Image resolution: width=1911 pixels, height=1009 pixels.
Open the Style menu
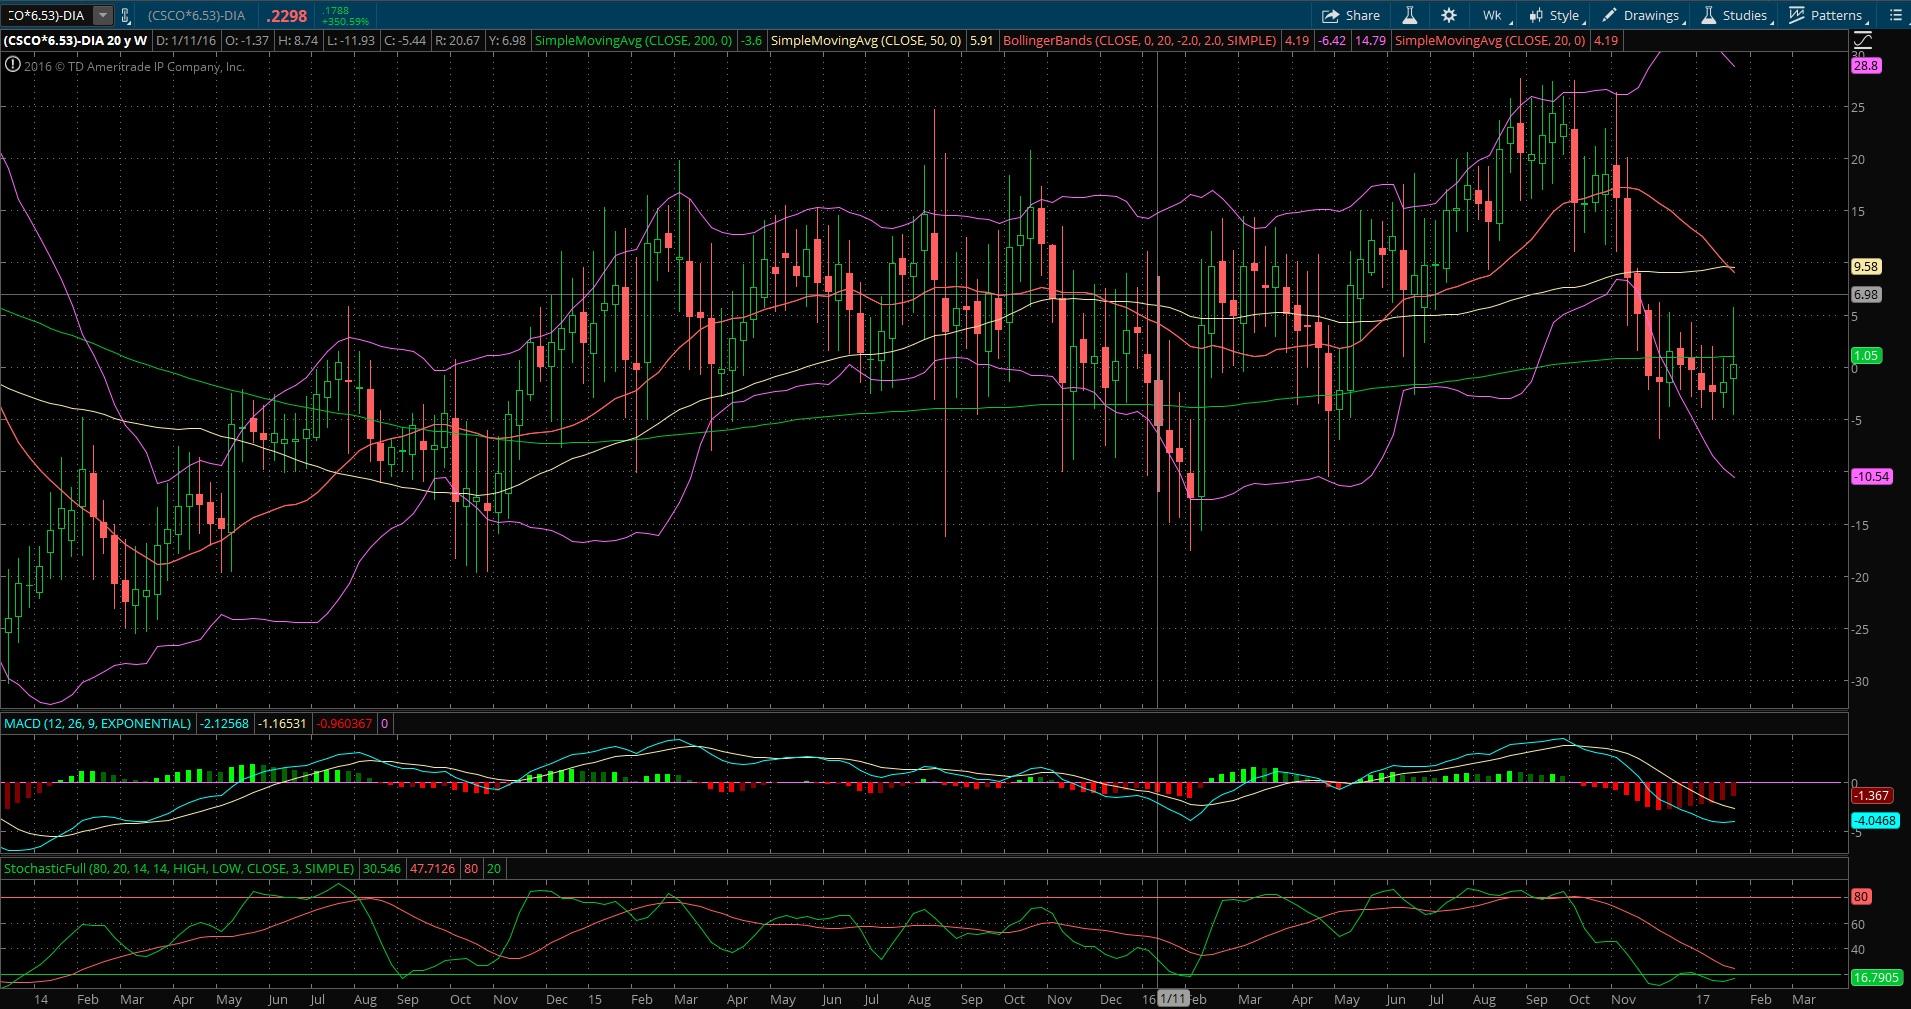(x=1555, y=15)
